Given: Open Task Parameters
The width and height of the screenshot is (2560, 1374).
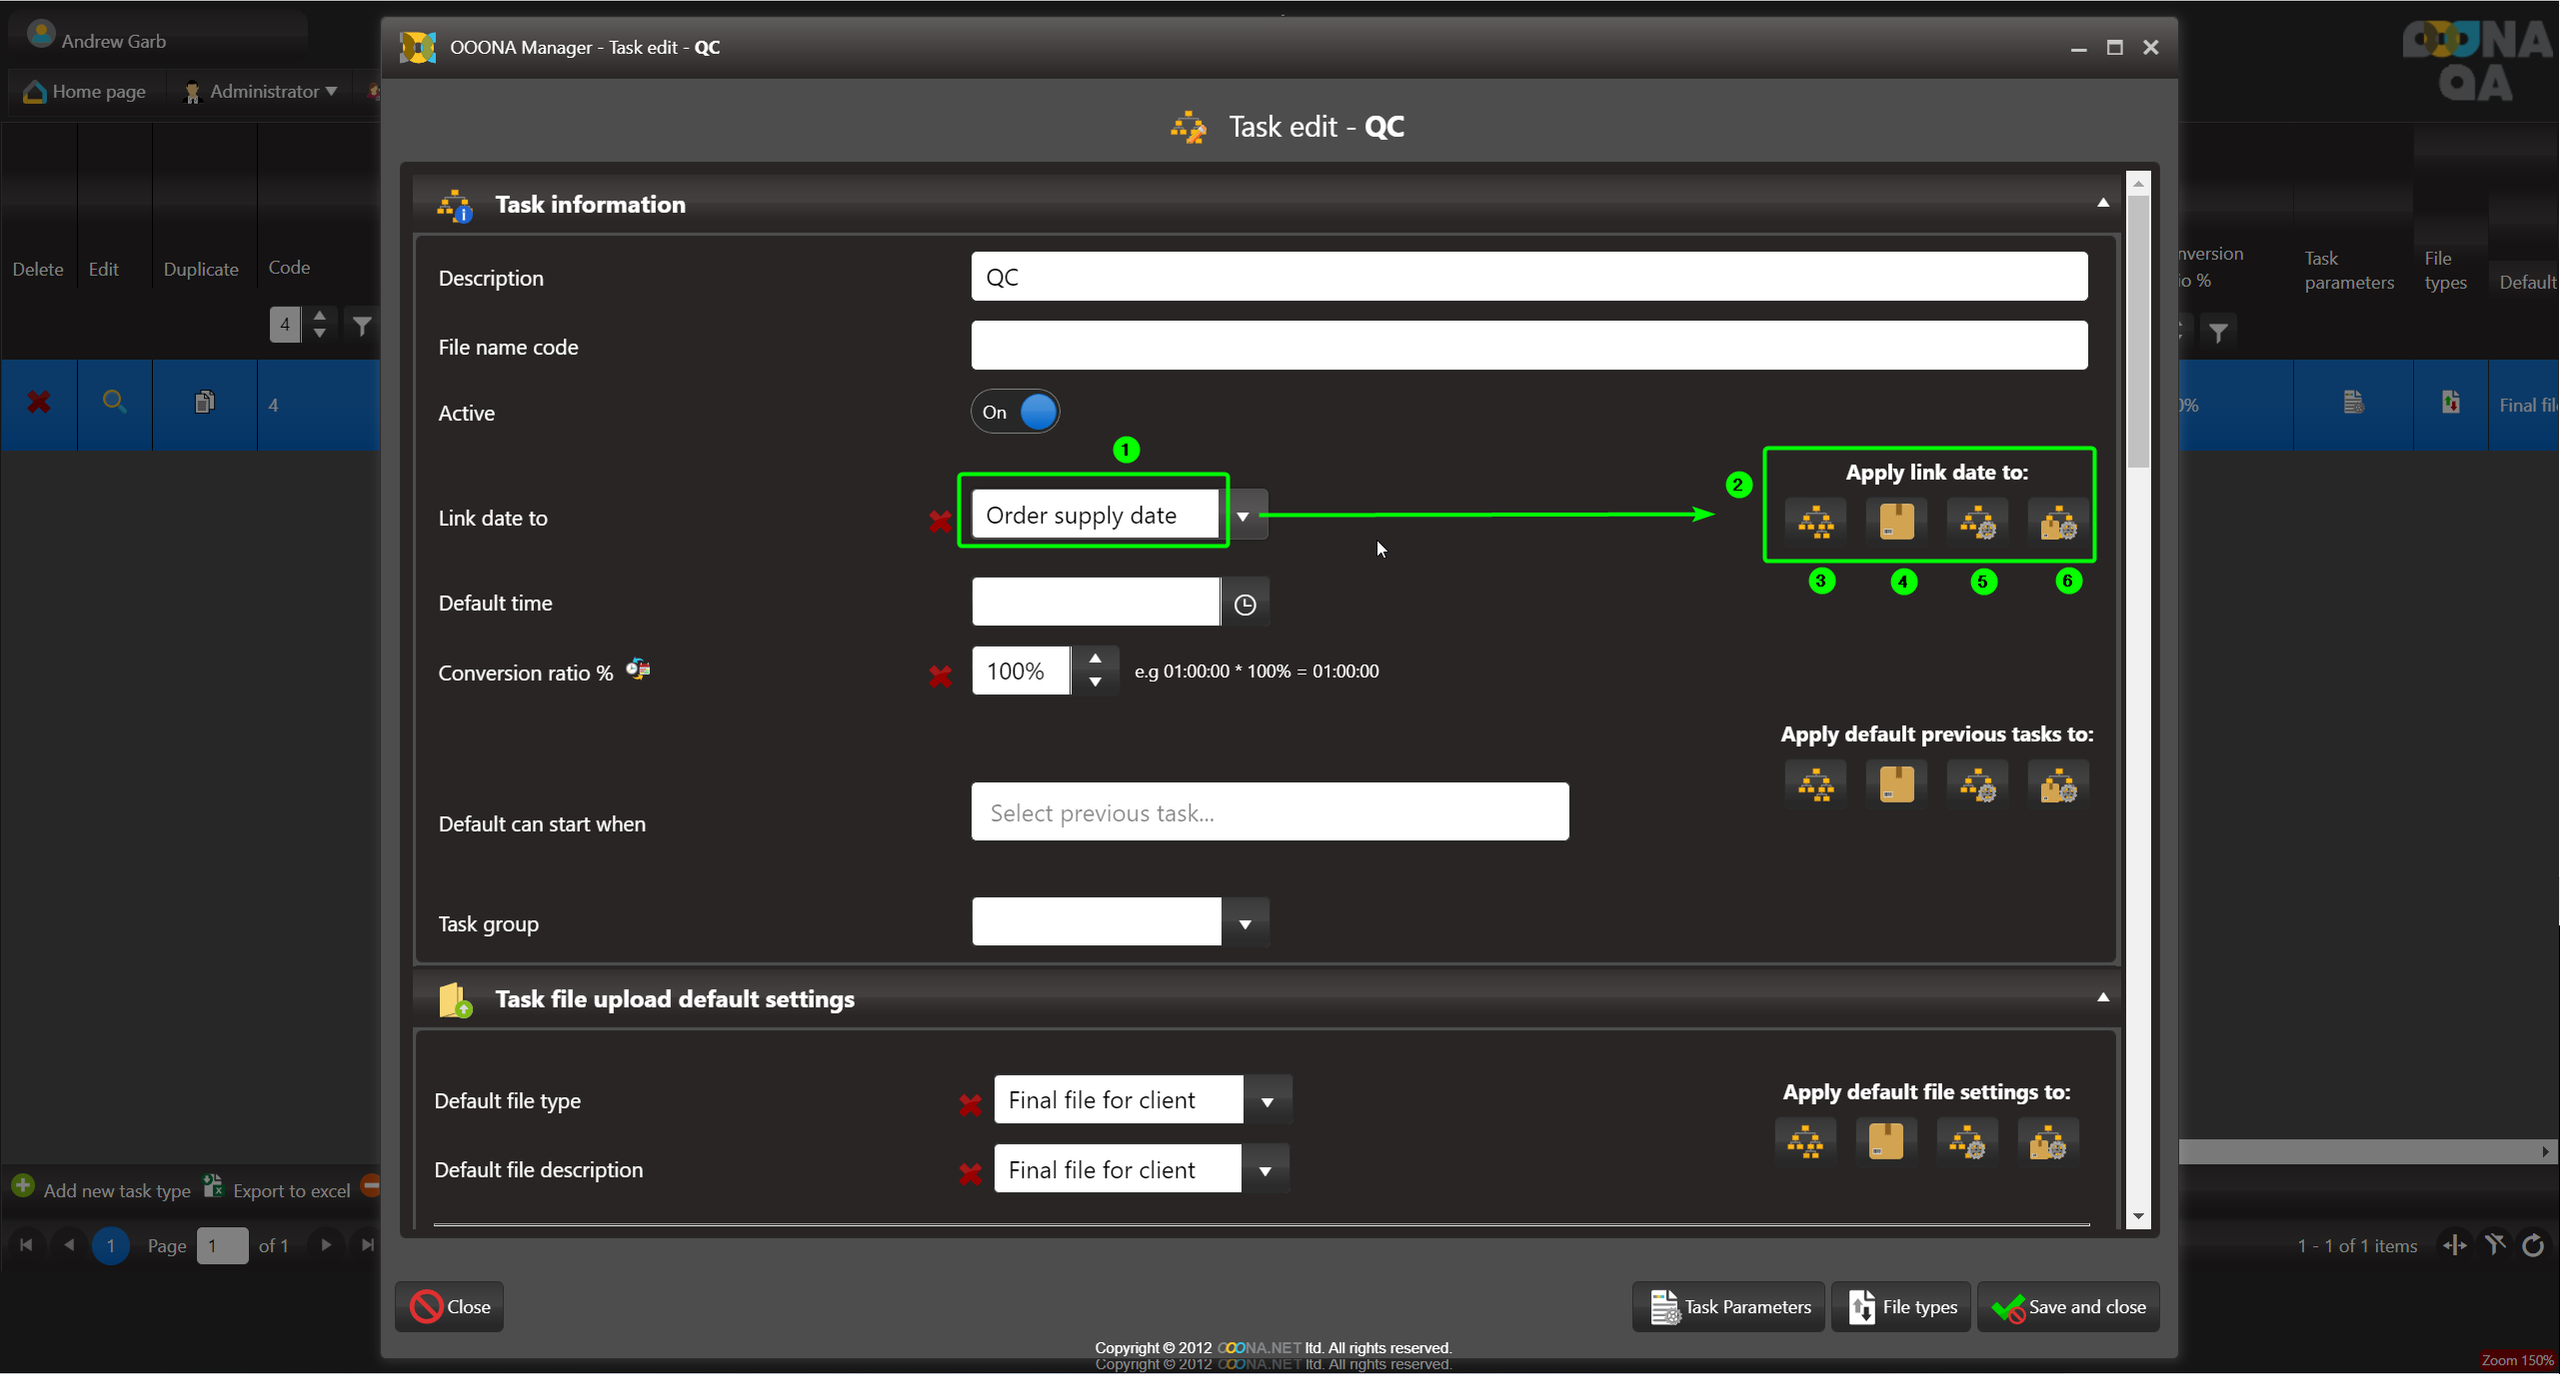Looking at the screenshot, I should (x=1729, y=1307).
